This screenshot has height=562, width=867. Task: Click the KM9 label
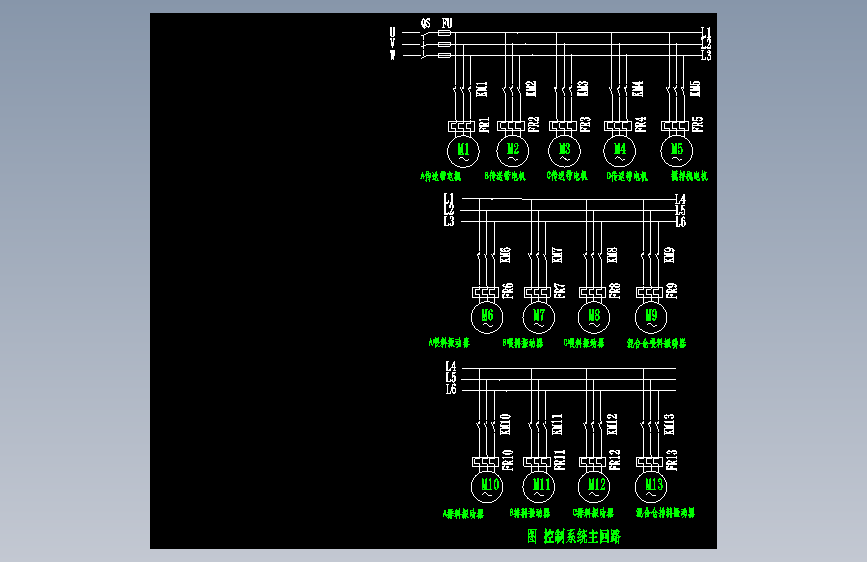(x=670, y=256)
